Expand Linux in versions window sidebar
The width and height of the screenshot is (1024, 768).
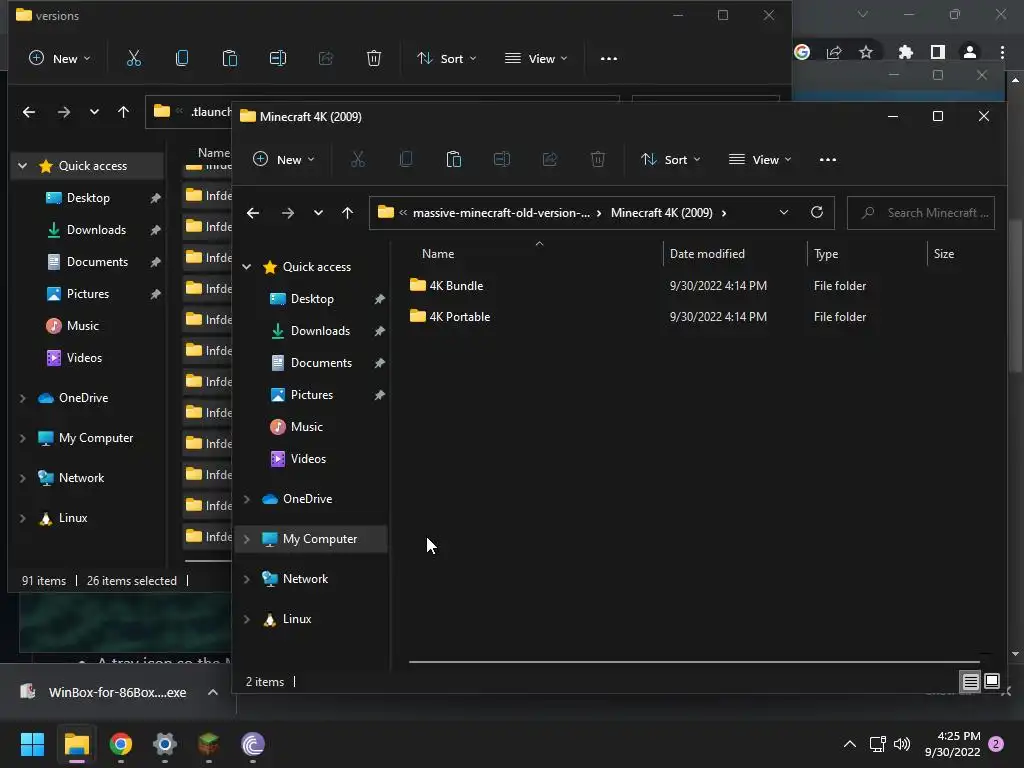tap(23, 518)
